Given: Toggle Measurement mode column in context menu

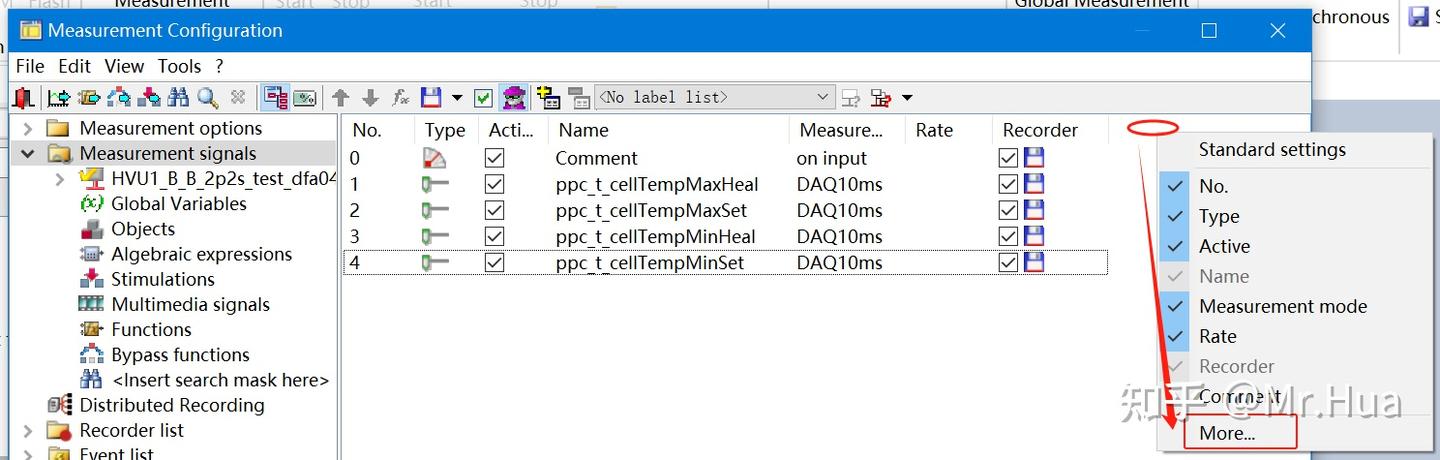Looking at the screenshot, I should pyautogui.click(x=1282, y=306).
